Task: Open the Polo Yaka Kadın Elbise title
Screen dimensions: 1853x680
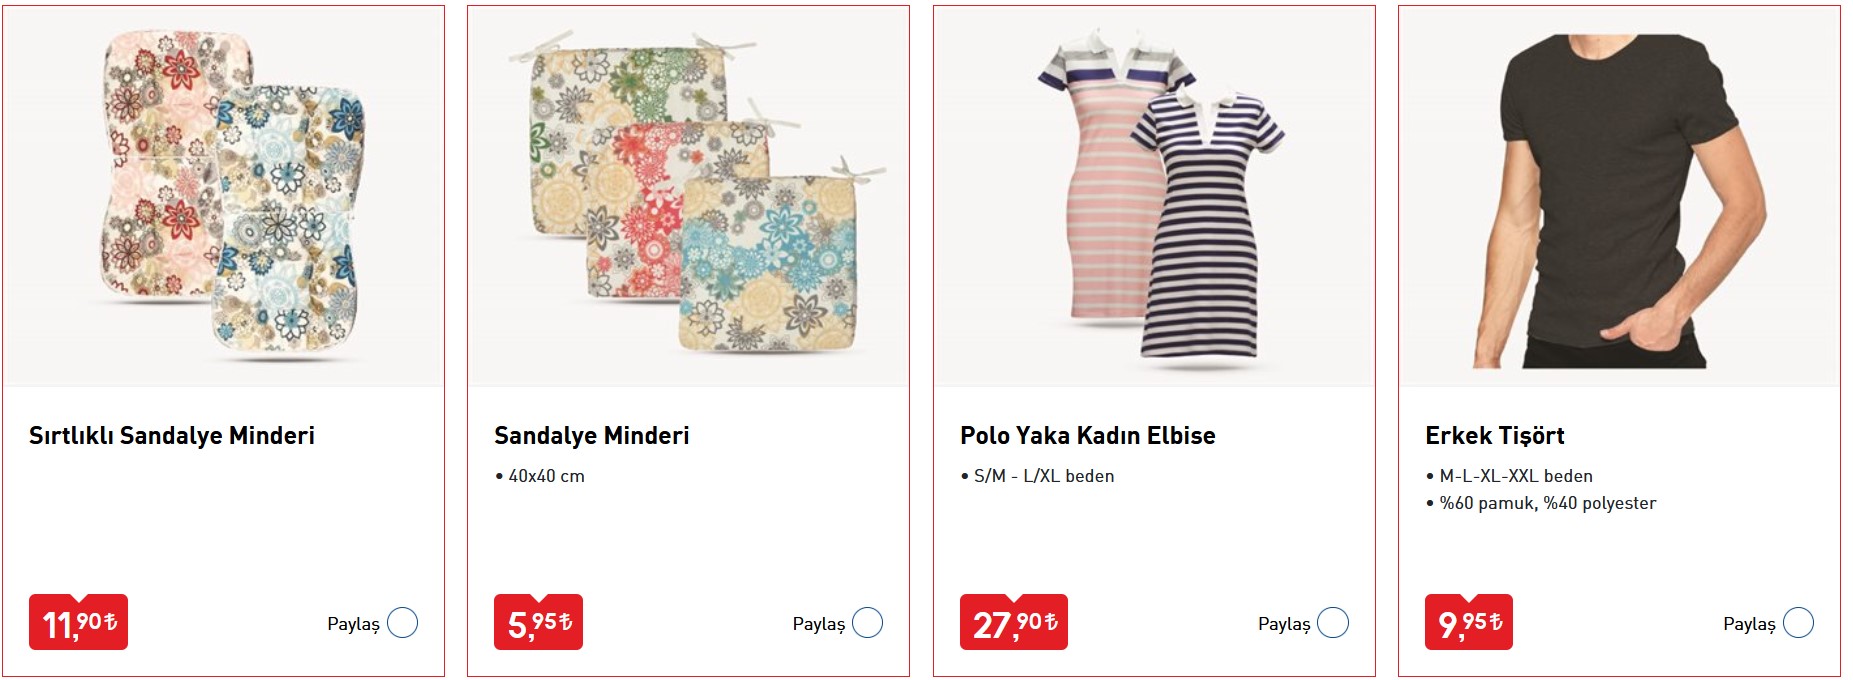Action: click(1088, 436)
